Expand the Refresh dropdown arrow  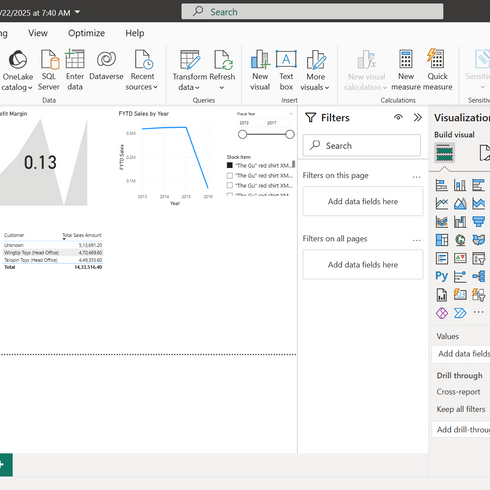click(x=222, y=88)
